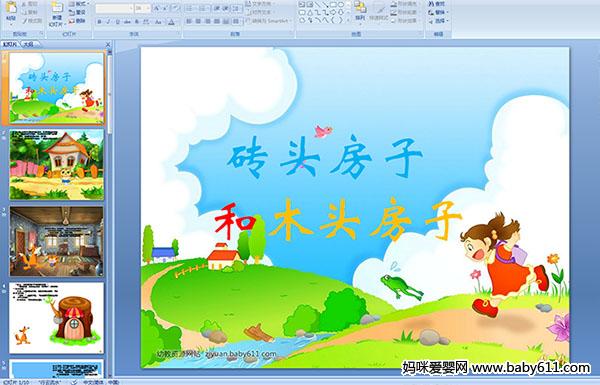Switch to the Slides tab in side pane
Viewport: 600px width, 385px height.
10,44
